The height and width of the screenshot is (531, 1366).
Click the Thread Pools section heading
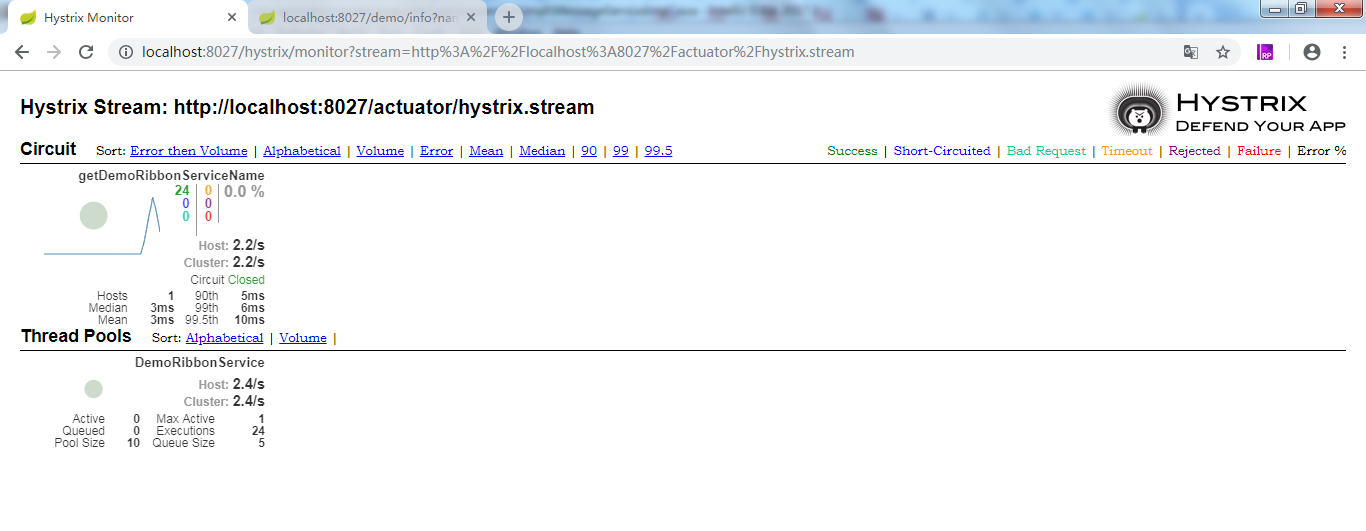tap(76, 336)
